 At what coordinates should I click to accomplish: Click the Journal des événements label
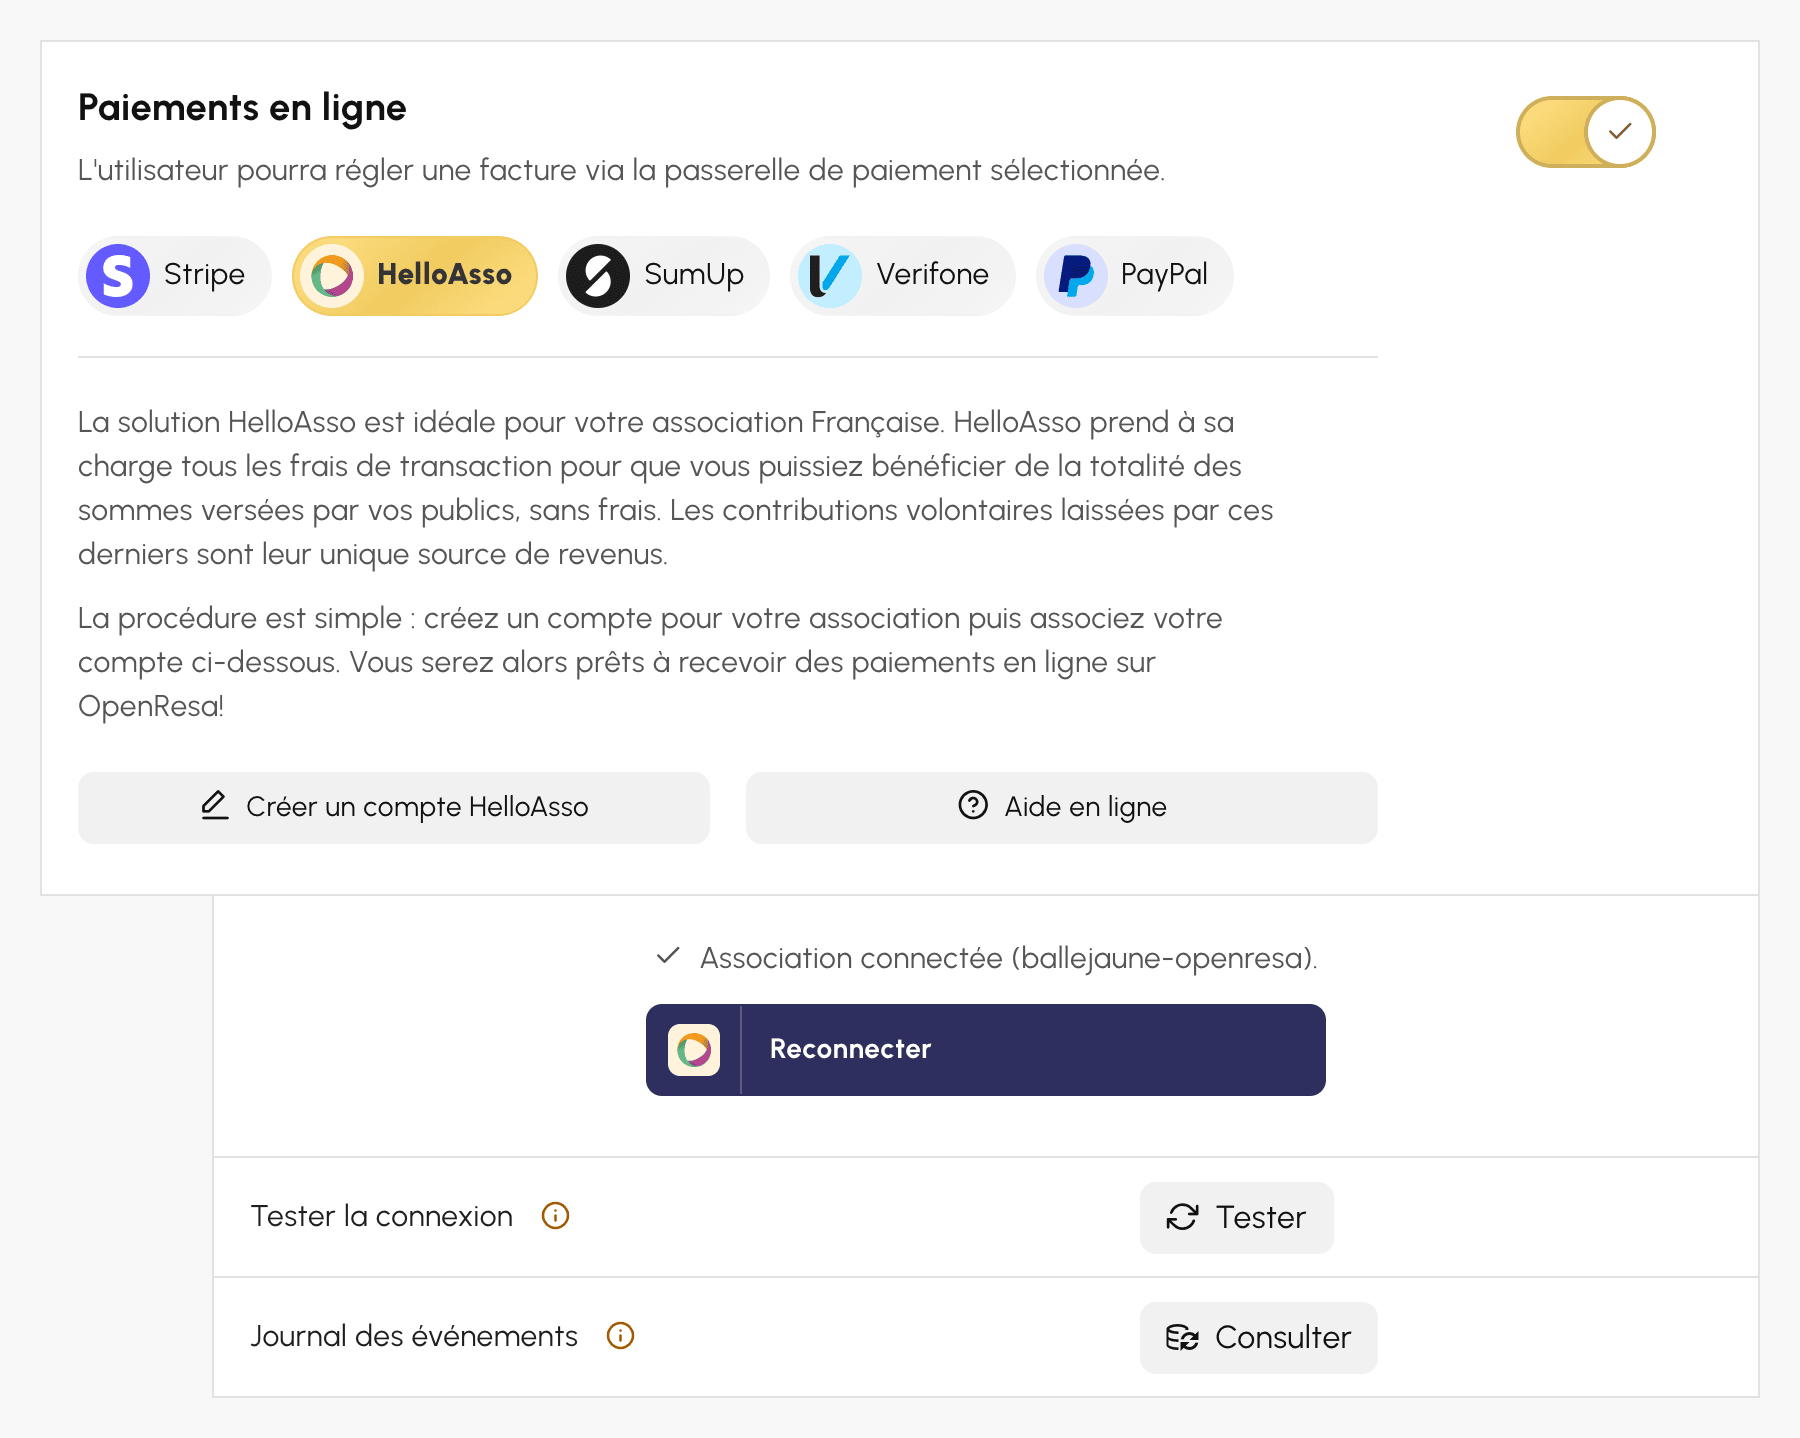coord(414,1336)
